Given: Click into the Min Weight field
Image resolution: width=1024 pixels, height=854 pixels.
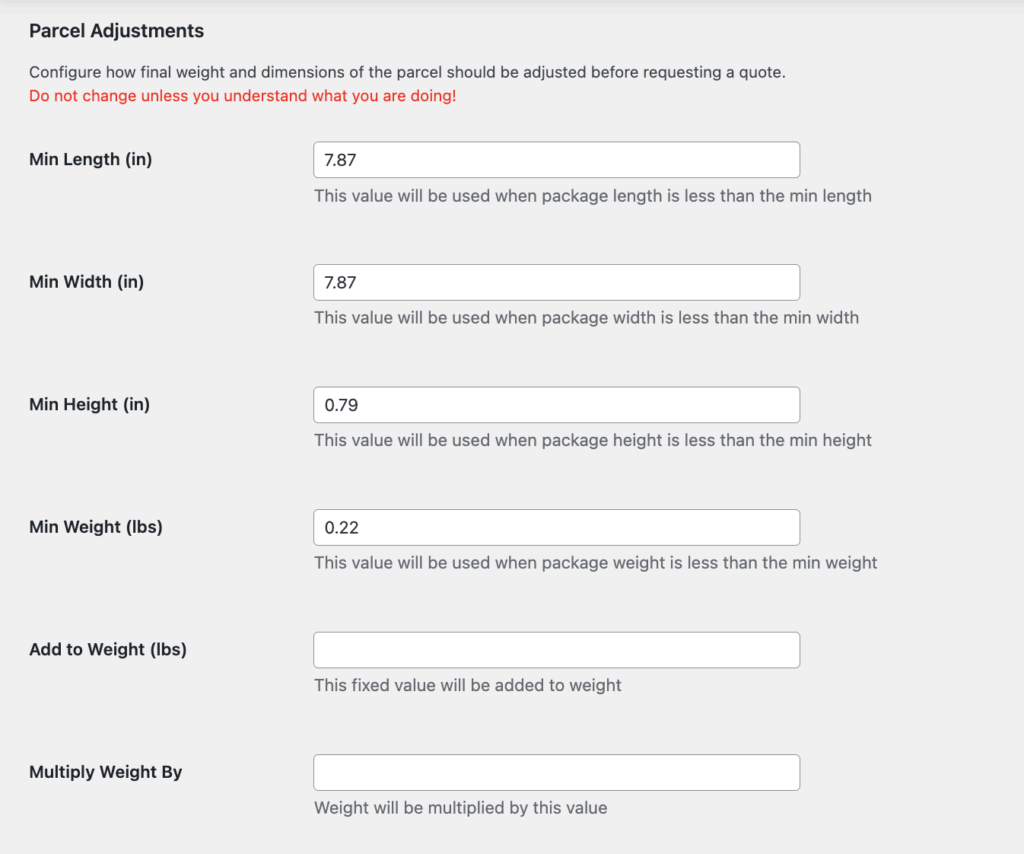Looking at the screenshot, I should pyautogui.click(x=556, y=527).
